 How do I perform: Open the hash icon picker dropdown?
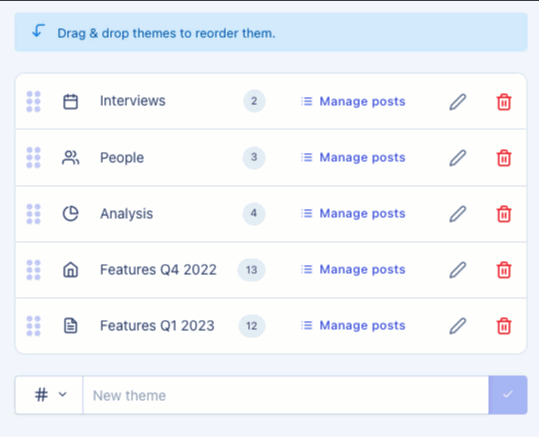pyautogui.click(x=49, y=395)
